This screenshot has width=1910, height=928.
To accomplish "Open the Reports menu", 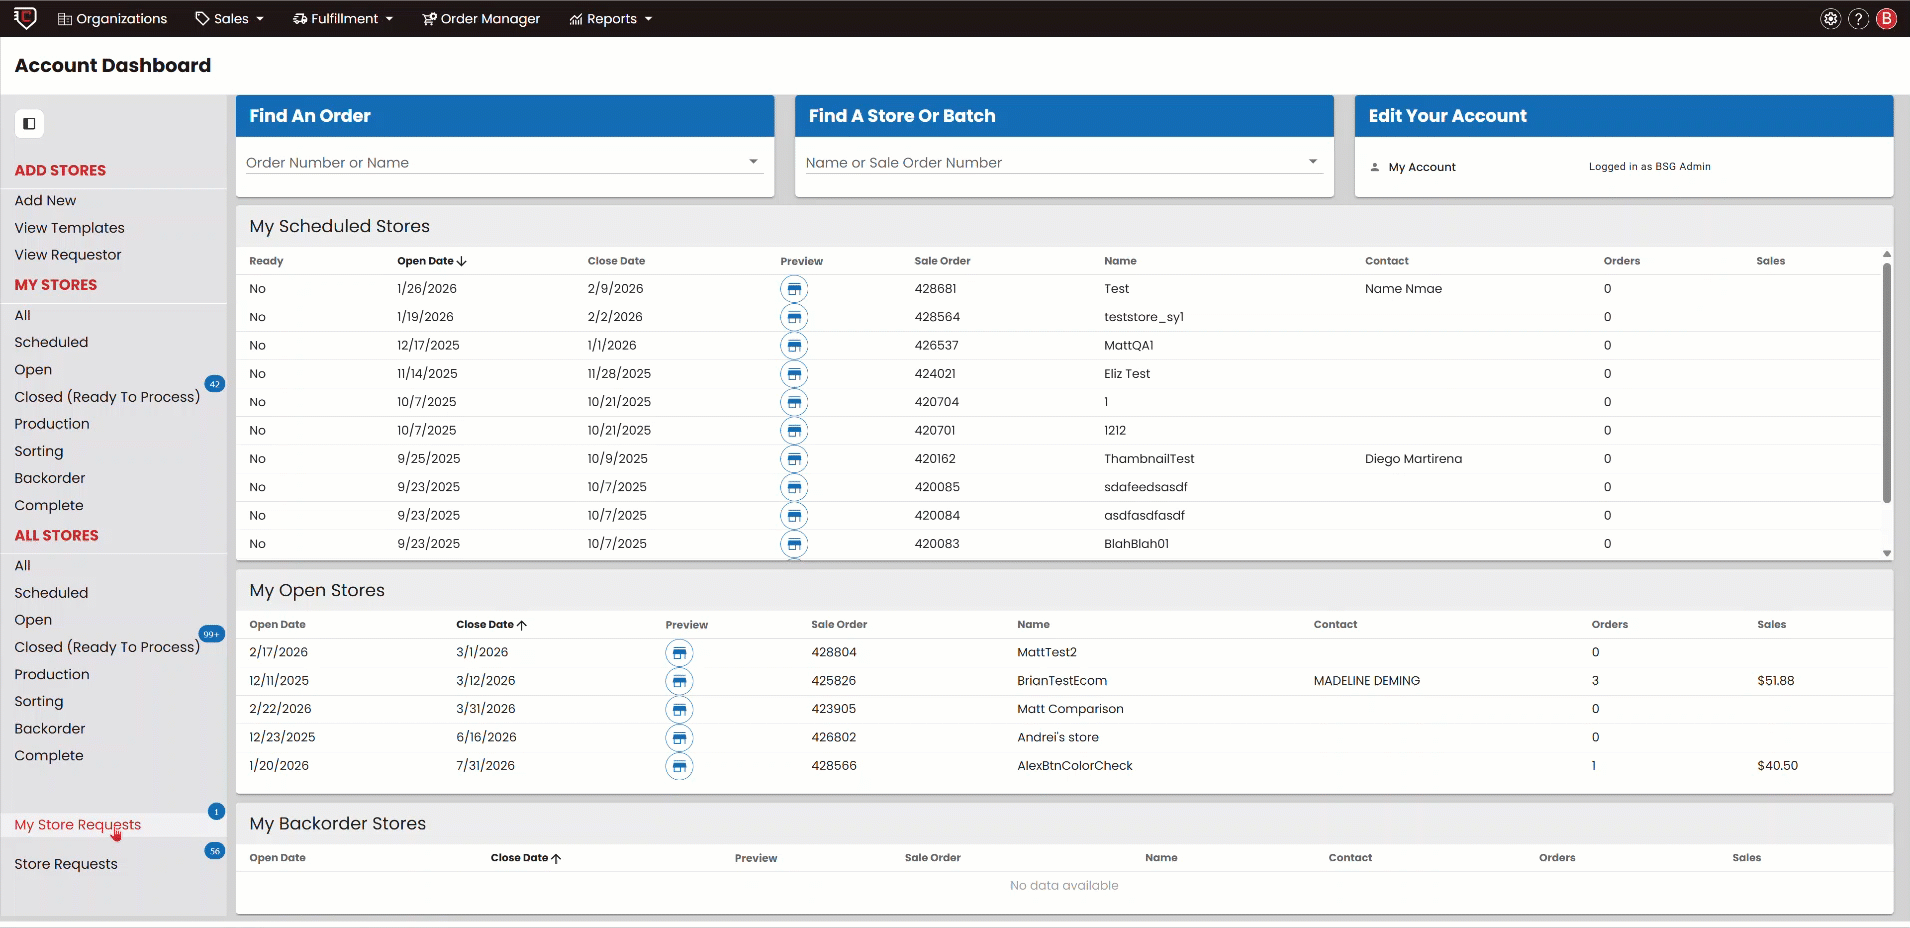I will [x=610, y=19].
